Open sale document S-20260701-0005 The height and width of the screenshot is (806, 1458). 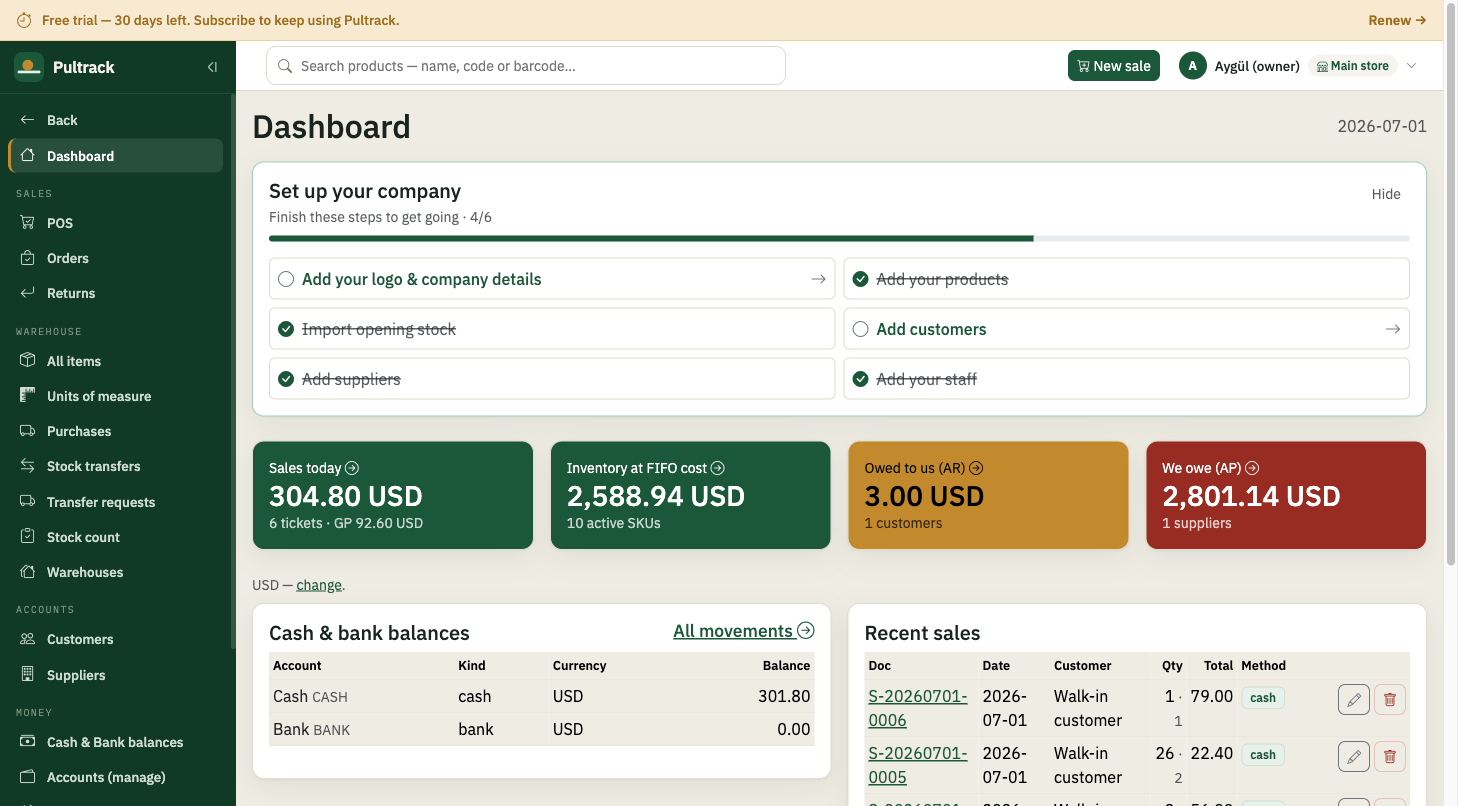917,765
